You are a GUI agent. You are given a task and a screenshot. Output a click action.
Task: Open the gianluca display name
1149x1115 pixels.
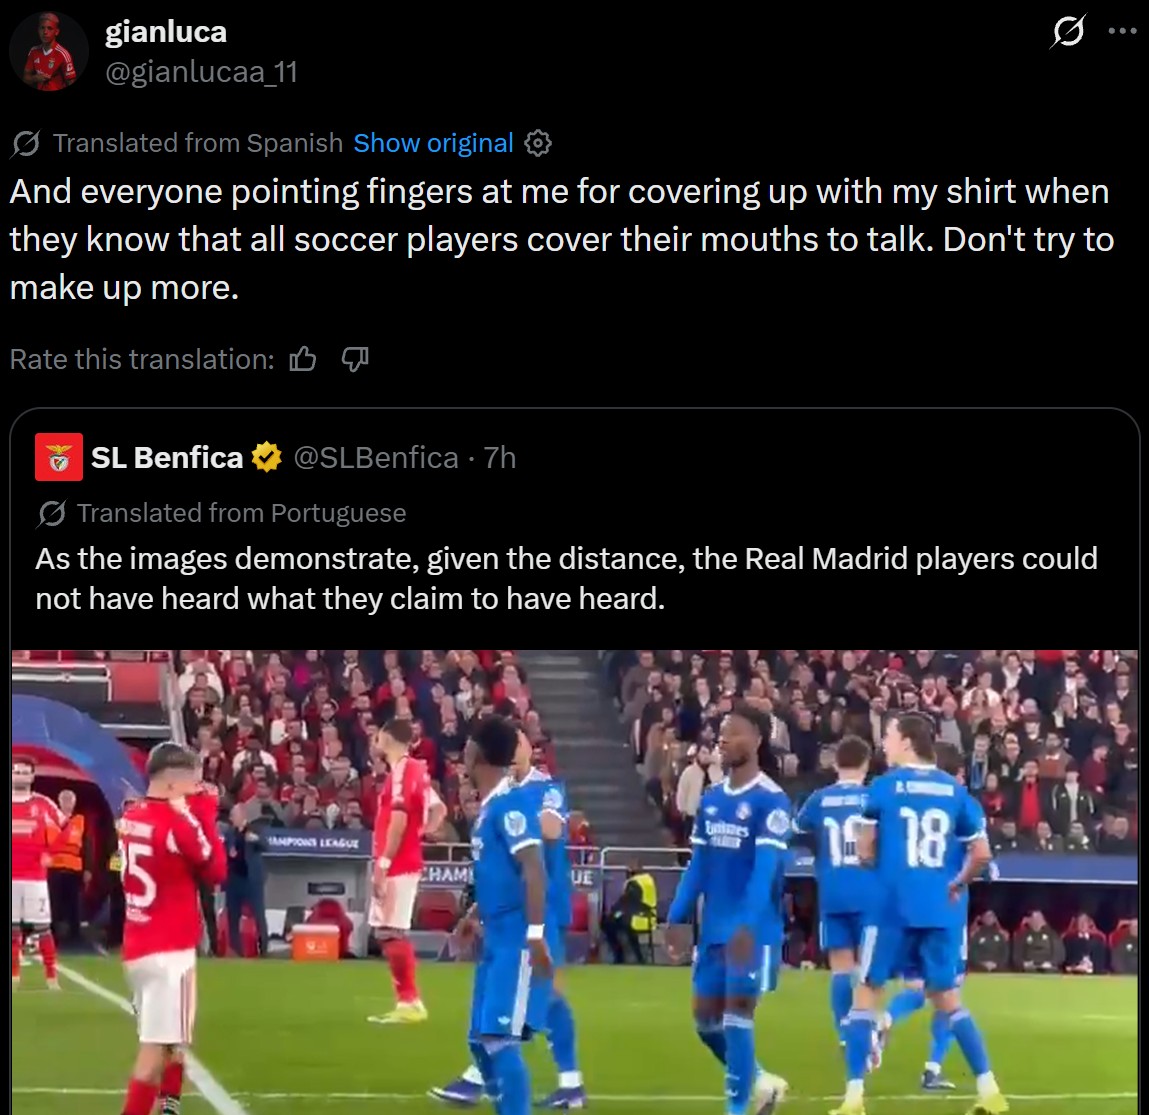(166, 32)
